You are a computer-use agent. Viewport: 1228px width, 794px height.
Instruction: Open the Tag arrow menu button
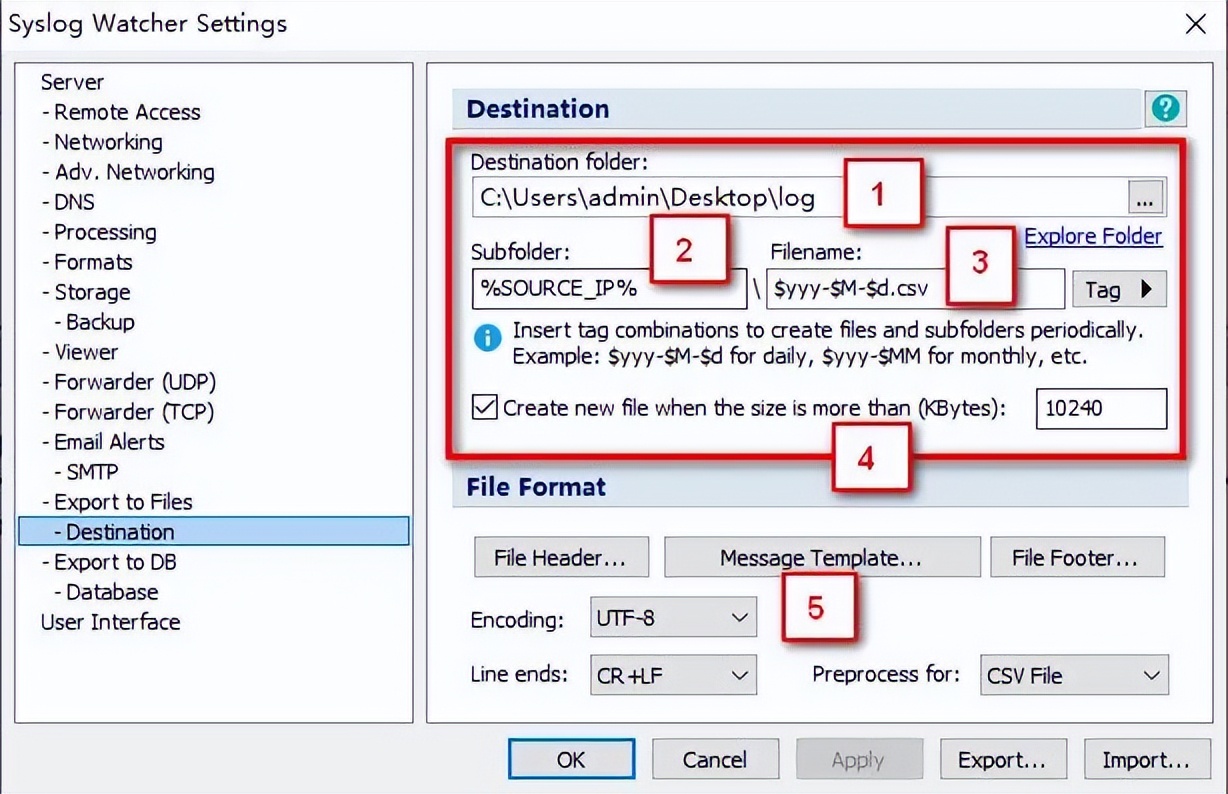click(x=1119, y=290)
